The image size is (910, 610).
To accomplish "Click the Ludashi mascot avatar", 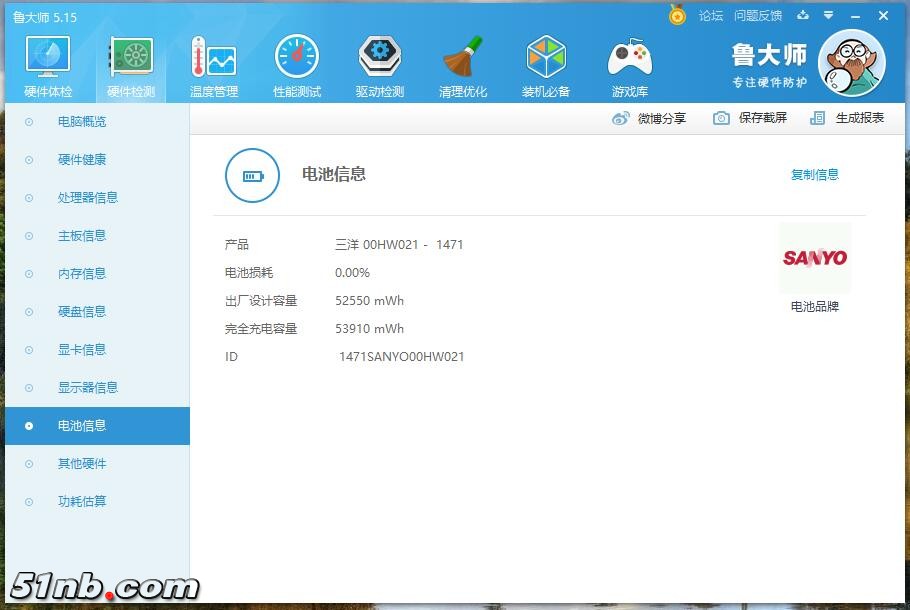I will (x=851, y=62).
